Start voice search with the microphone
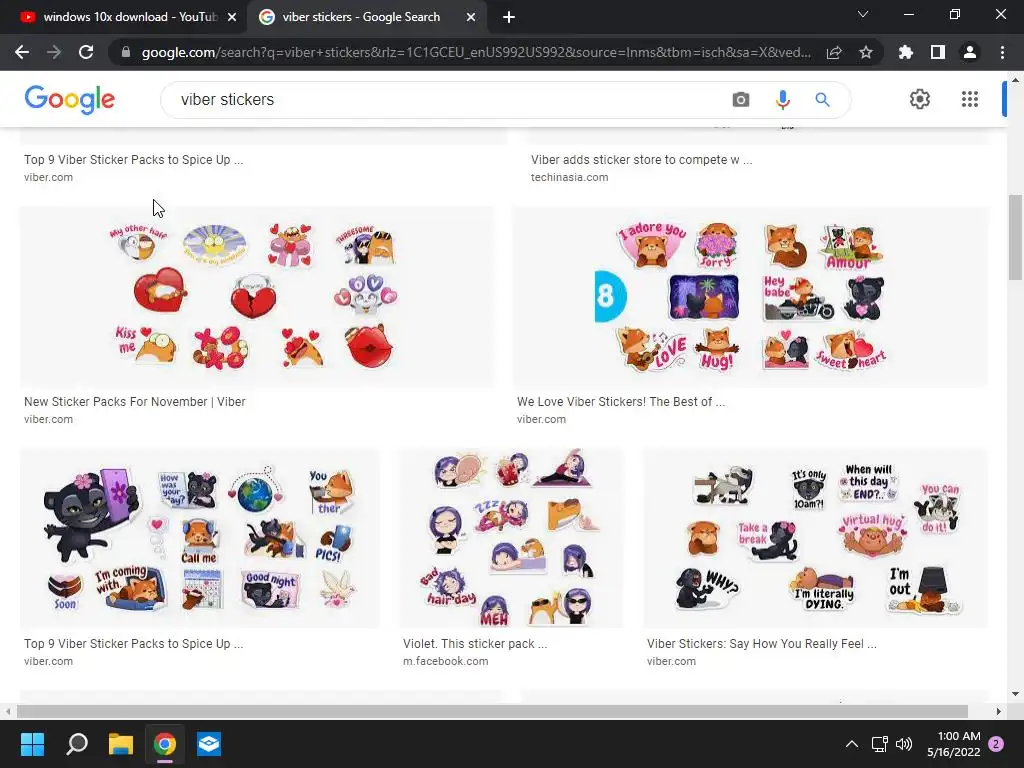 coord(782,100)
